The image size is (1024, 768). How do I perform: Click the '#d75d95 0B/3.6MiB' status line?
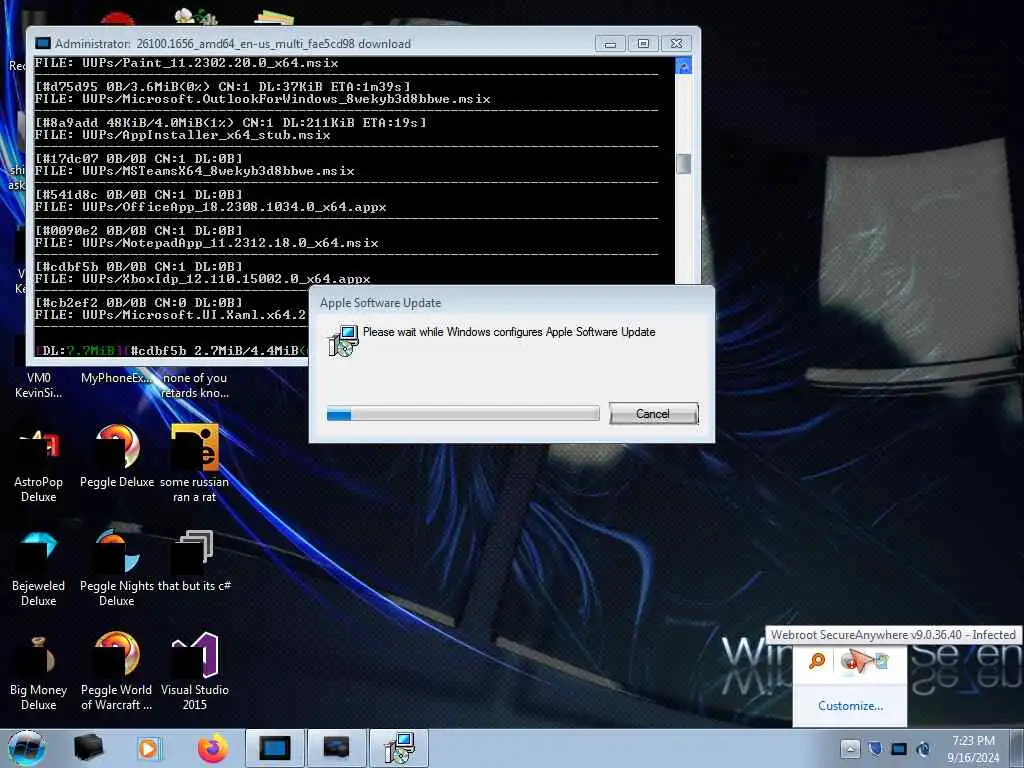click(222, 87)
